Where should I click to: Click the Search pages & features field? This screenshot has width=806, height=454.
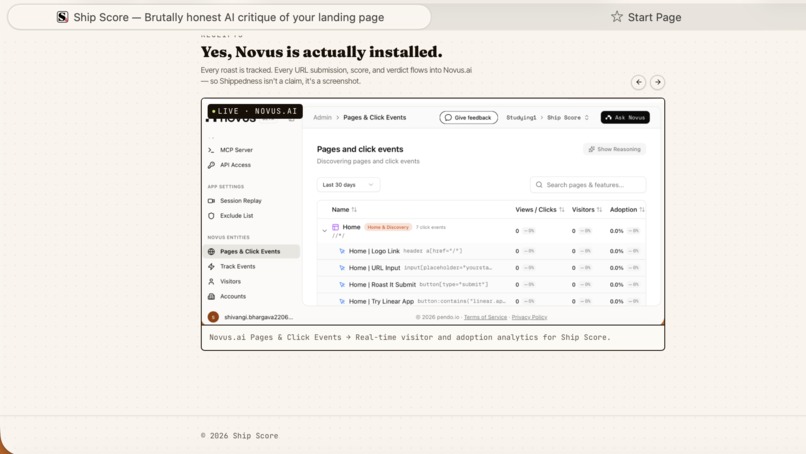588,185
